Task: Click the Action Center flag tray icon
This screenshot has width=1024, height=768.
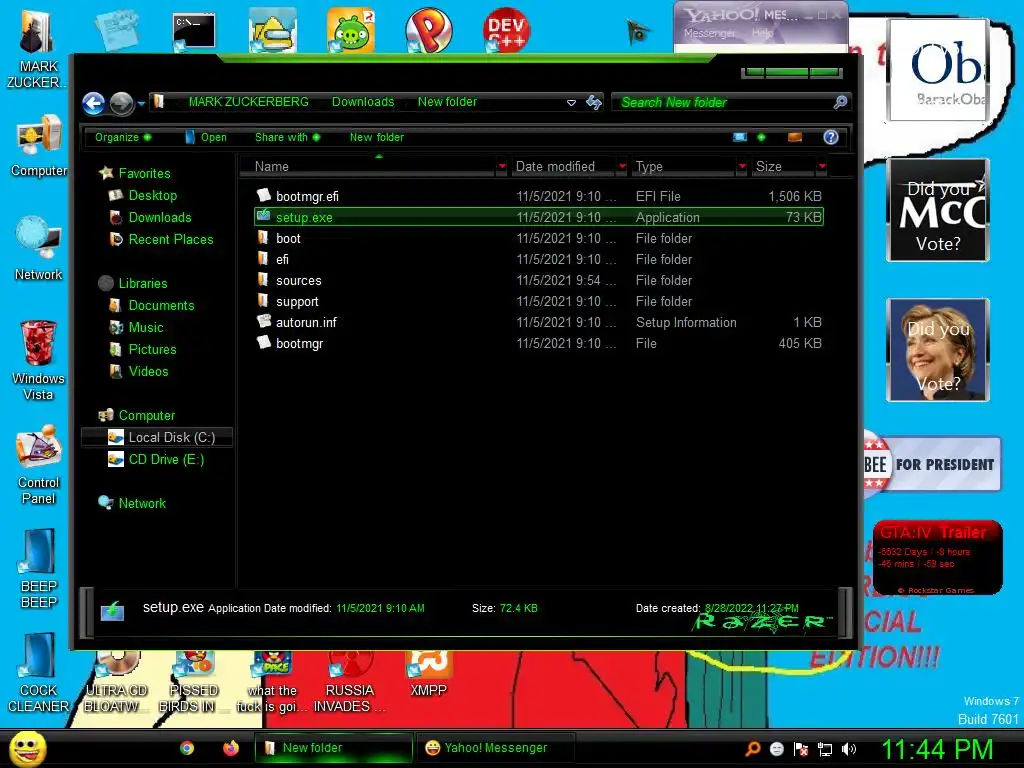Action: pos(801,749)
